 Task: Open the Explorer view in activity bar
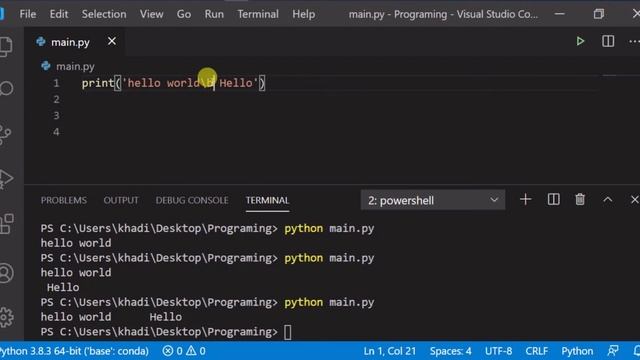coord(6,47)
